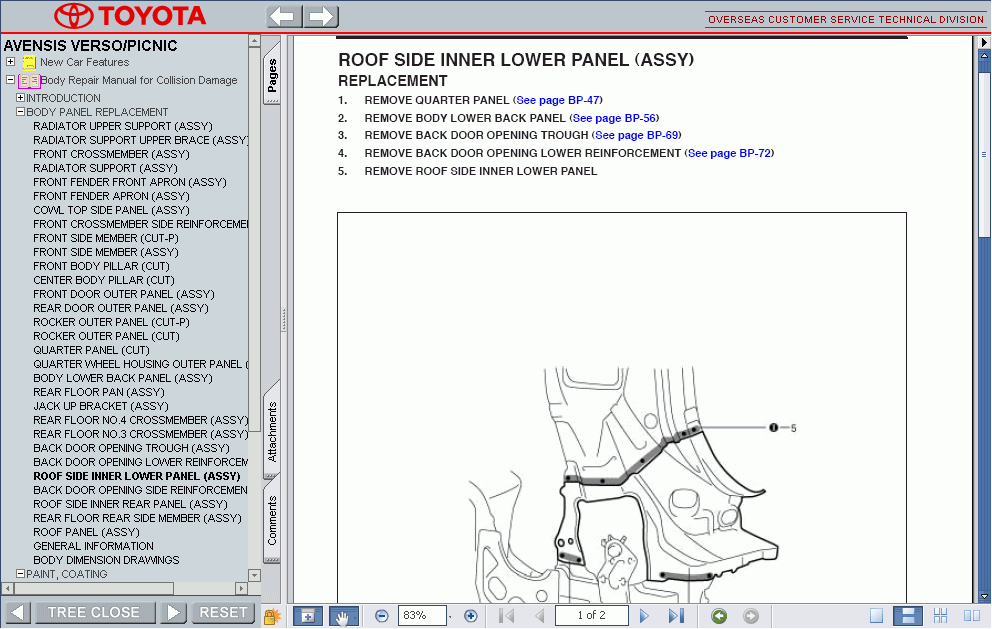Open QUARTER PANEL (CUT) in tree
This screenshot has width=992, height=629.
coord(91,350)
